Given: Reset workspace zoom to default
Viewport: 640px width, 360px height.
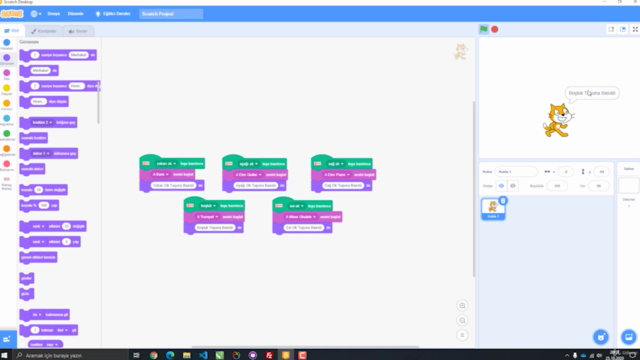Looking at the screenshot, I should point(462,335).
